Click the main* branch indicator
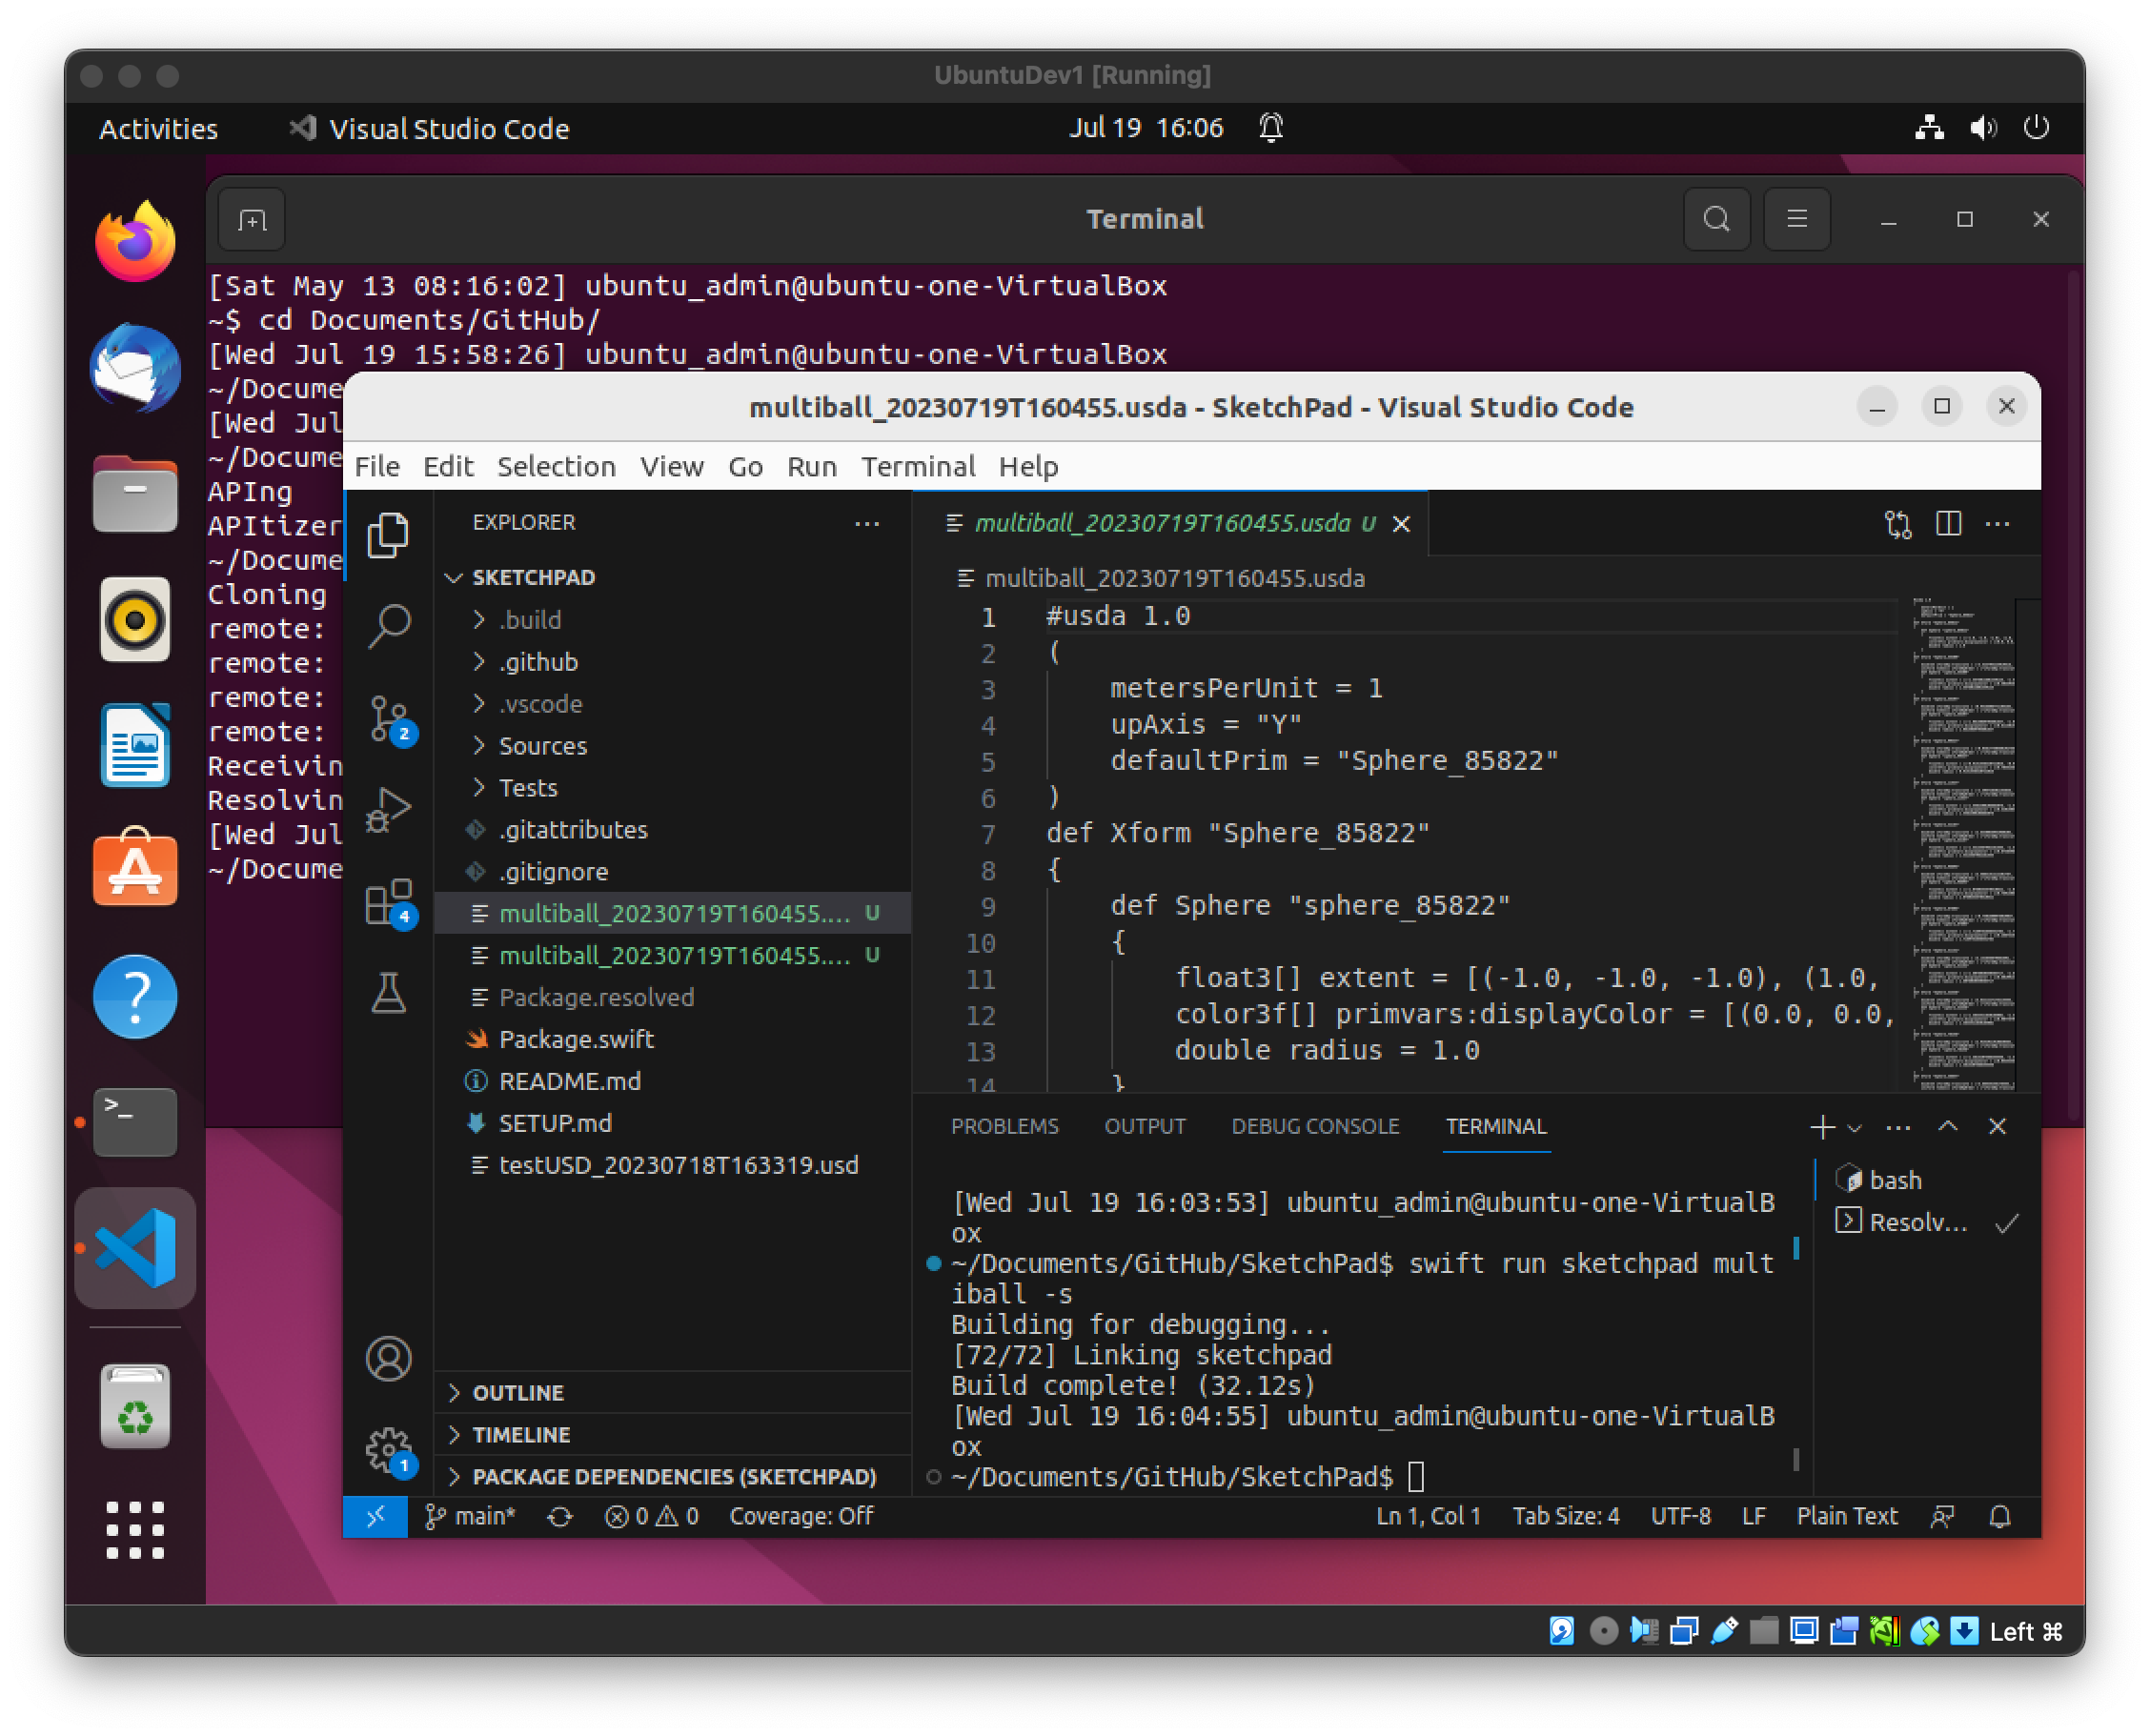 pyautogui.click(x=470, y=1516)
